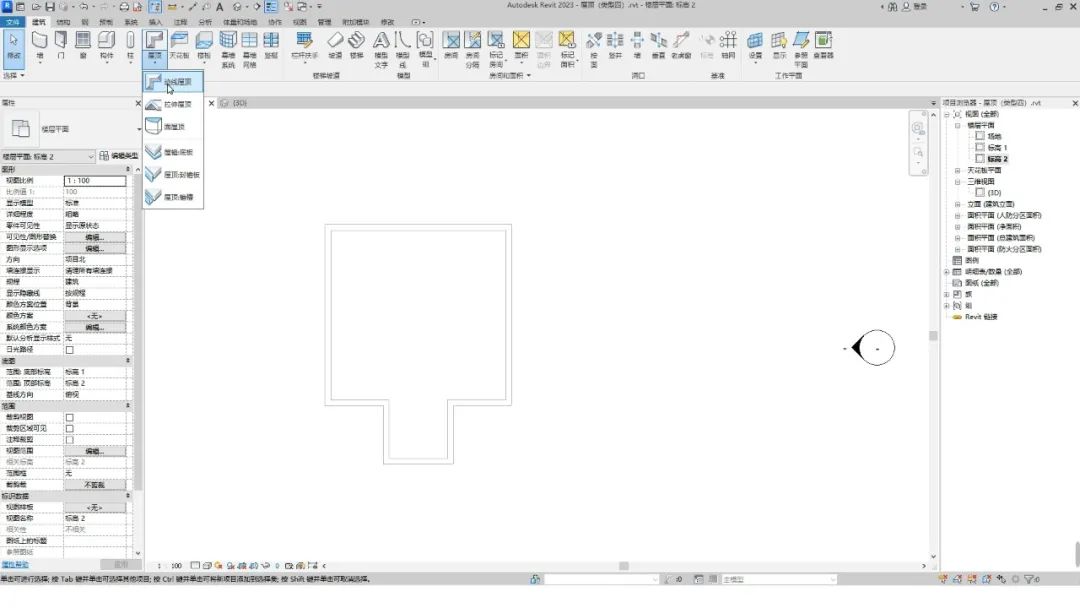
Task: Toggle the 标高 2 floor plan checkbox
Action: click(979, 158)
